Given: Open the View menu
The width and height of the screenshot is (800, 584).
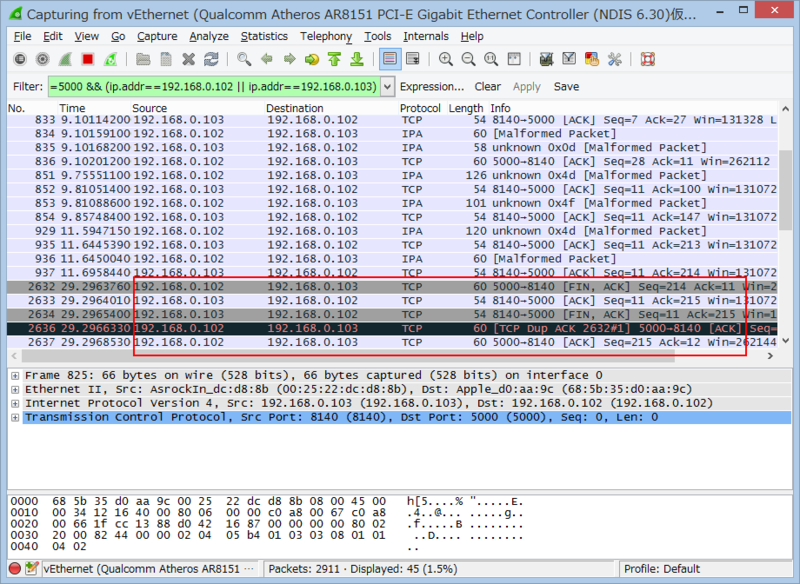Looking at the screenshot, I should click(x=86, y=36).
